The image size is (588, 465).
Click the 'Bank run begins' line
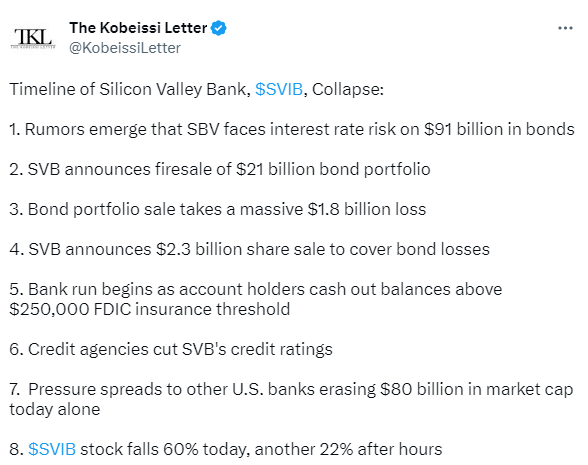click(x=256, y=289)
